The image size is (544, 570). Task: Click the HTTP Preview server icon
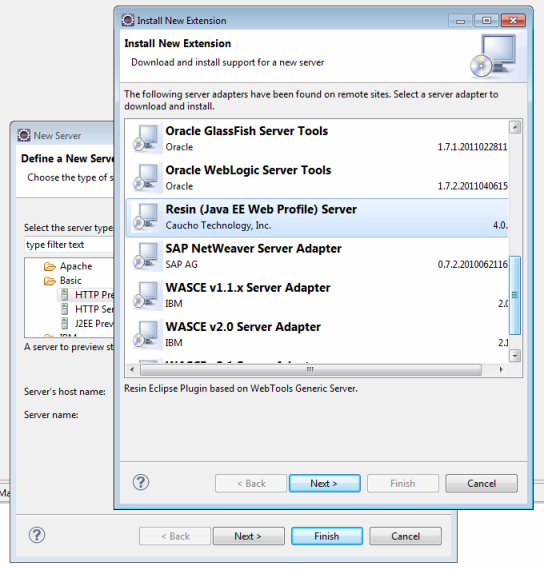(x=65, y=294)
